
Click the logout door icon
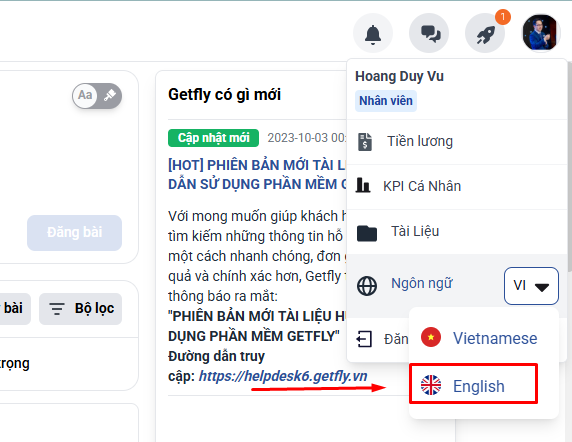364,339
